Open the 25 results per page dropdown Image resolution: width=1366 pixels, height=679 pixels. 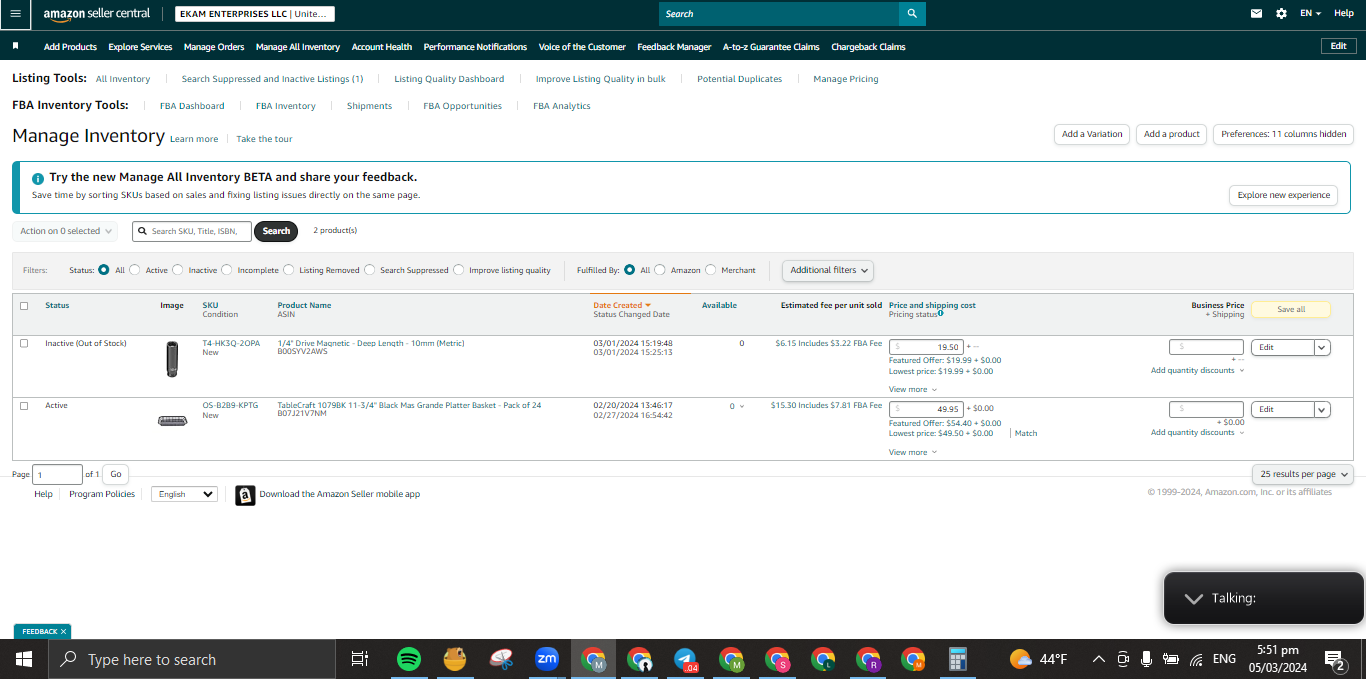click(1302, 474)
